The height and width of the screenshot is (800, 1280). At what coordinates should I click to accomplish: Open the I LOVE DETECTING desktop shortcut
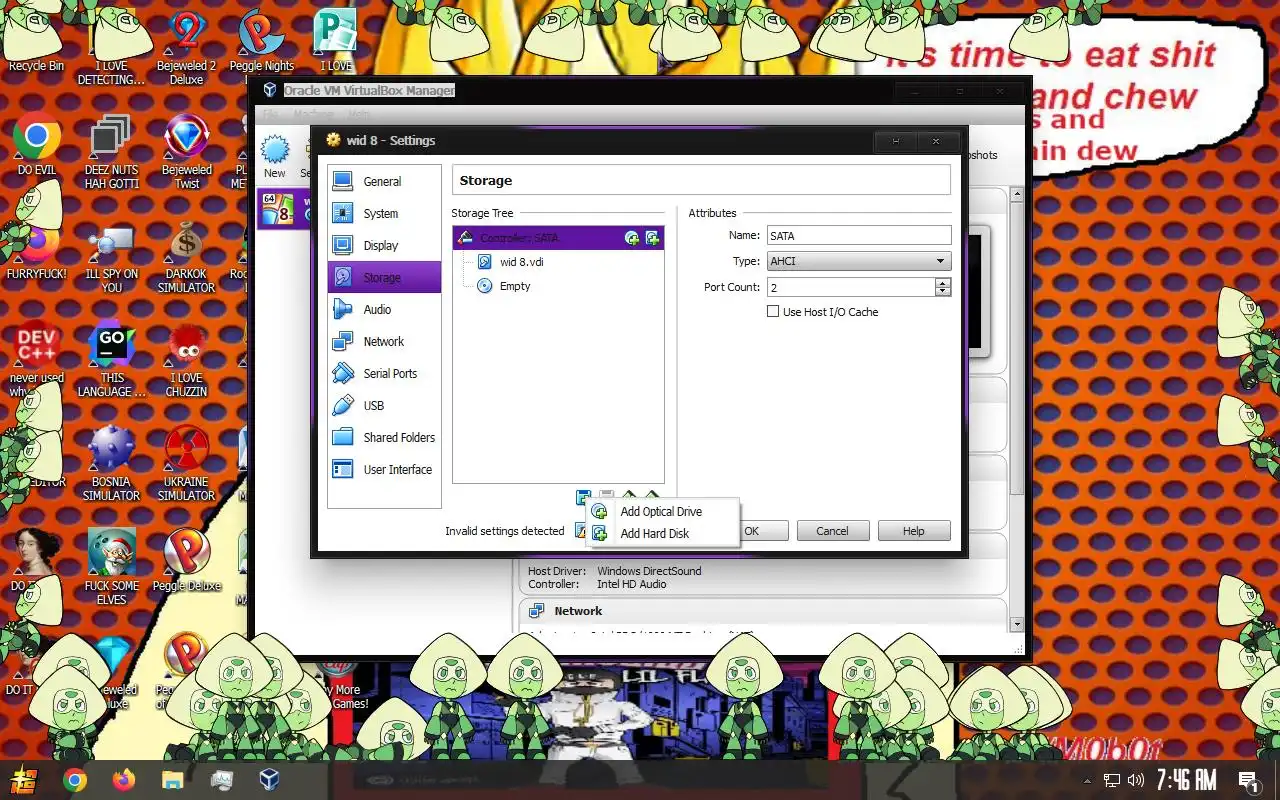point(111,48)
